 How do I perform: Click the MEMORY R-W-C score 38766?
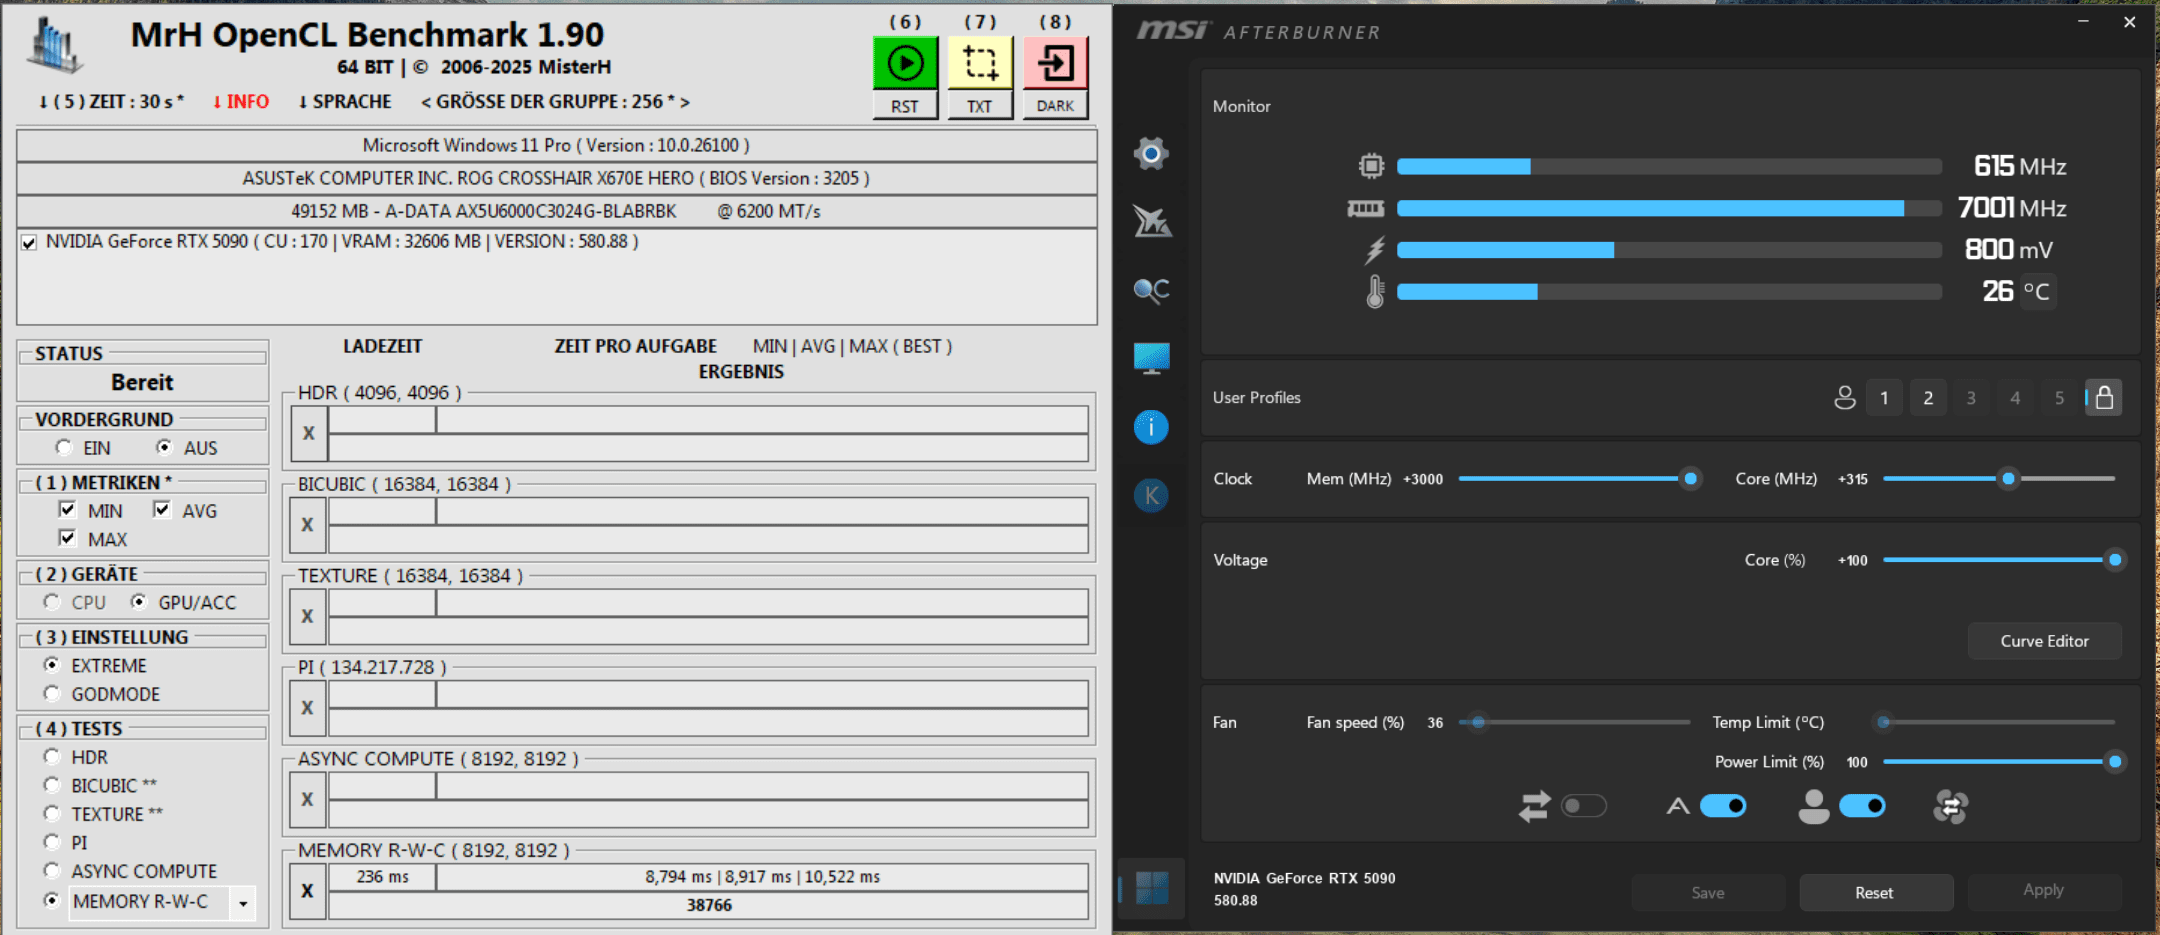pos(709,905)
